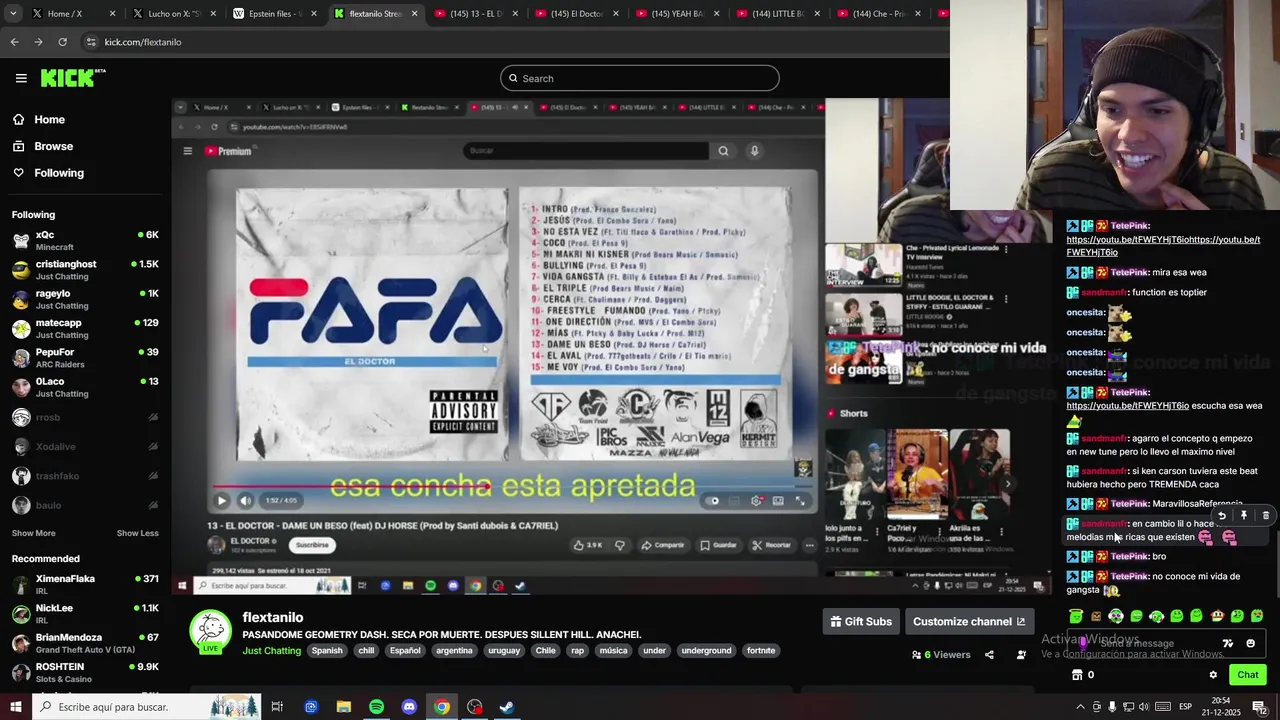Viewport: 1280px width, 720px height.
Task: Open the Kick hamburger sidebar menu
Action: pos(21,78)
